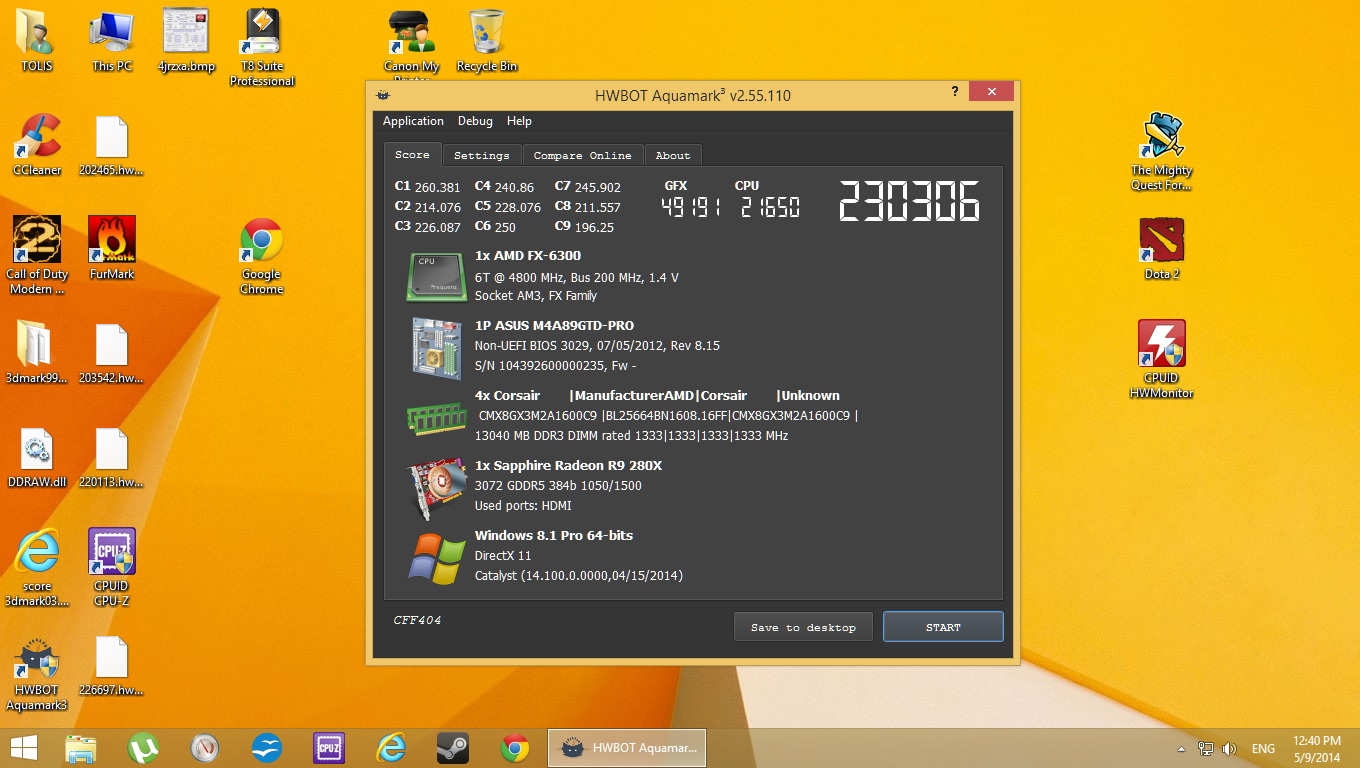Click the question mark help button in title bar
Image resolution: width=1360 pixels, height=768 pixels.
(x=955, y=91)
